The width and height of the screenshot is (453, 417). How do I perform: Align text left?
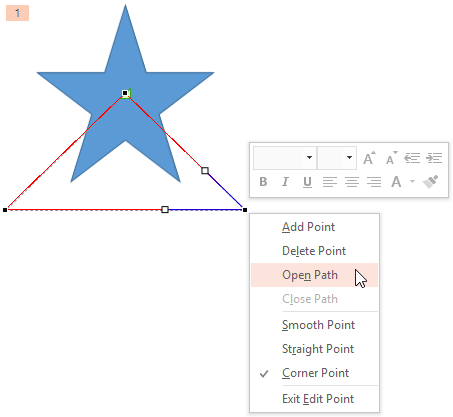coord(330,182)
